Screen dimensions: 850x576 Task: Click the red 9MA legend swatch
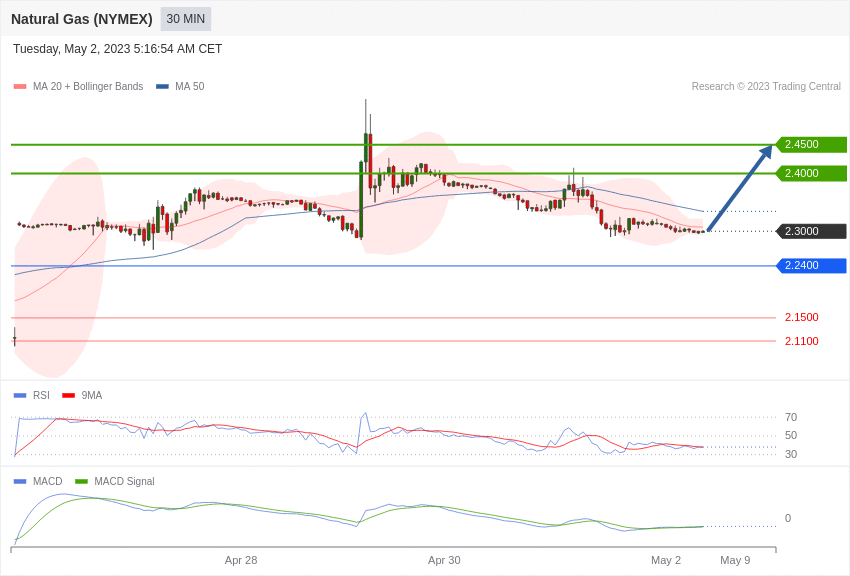tap(69, 396)
